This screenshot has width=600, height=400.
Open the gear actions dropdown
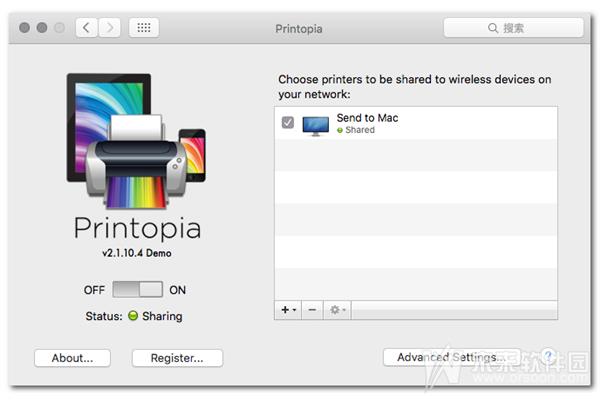click(338, 310)
